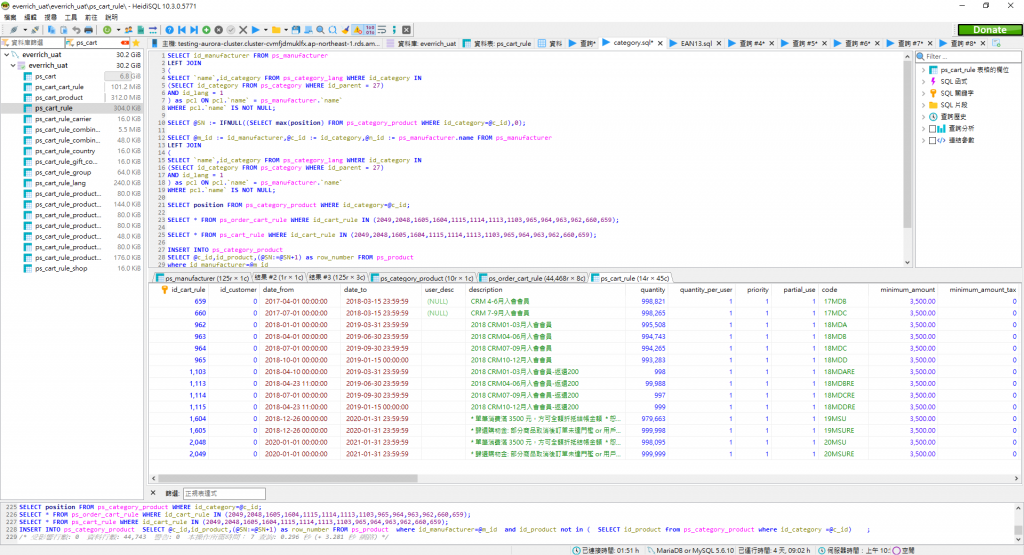Select the ps_cart_rule_shop table
This screenshot has height=555, width=1024.
coord(61,268)
